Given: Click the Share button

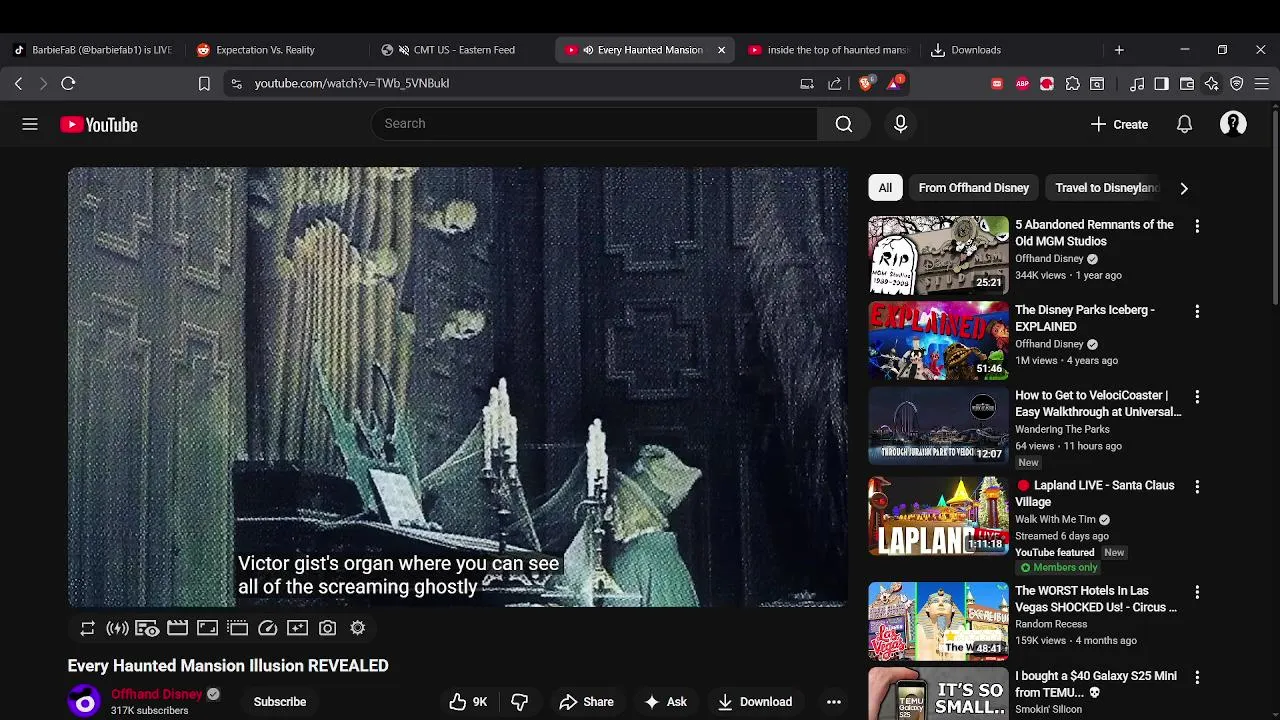Looking at the screenshot, I should tap(587, 702).
